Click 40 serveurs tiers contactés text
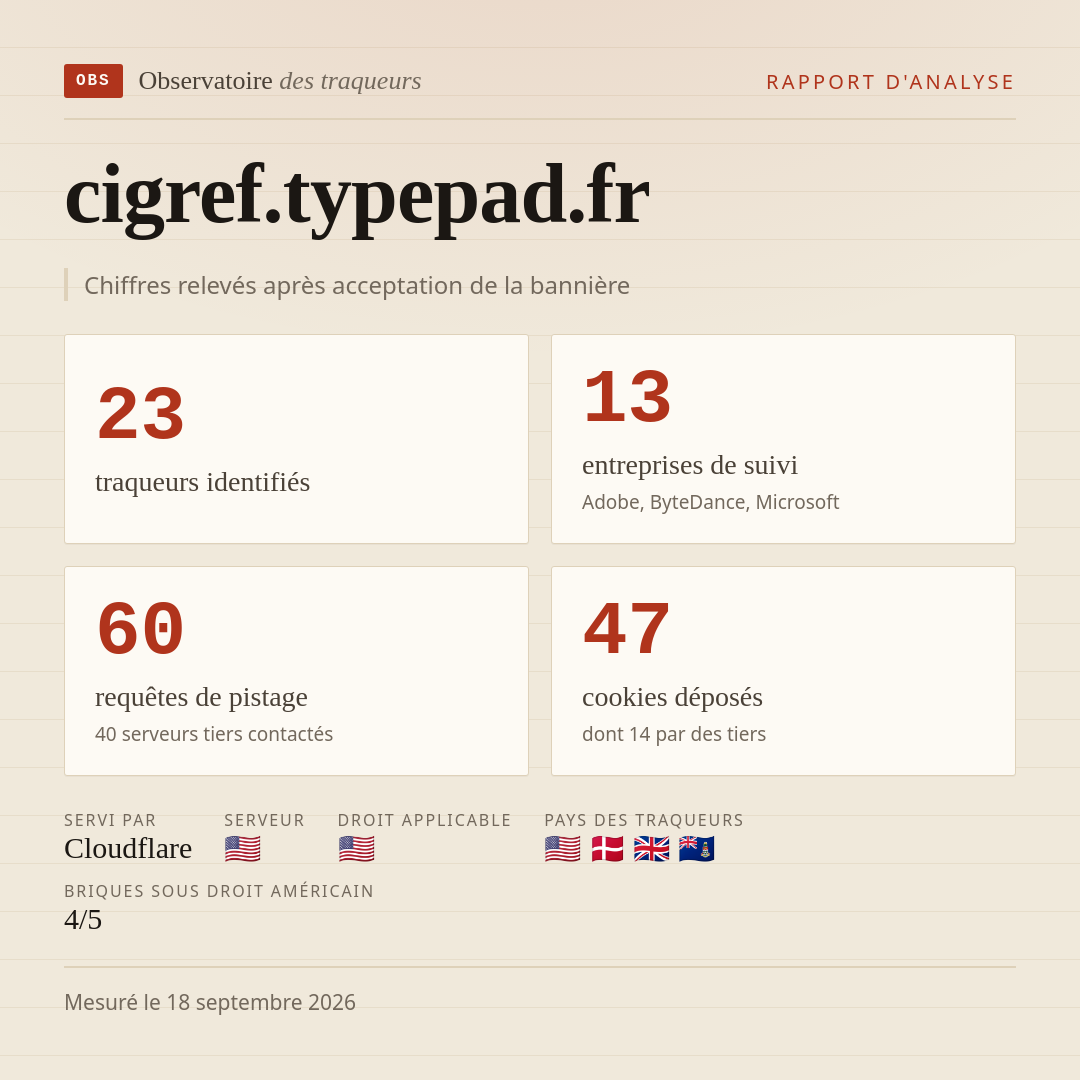 point(214,734)
